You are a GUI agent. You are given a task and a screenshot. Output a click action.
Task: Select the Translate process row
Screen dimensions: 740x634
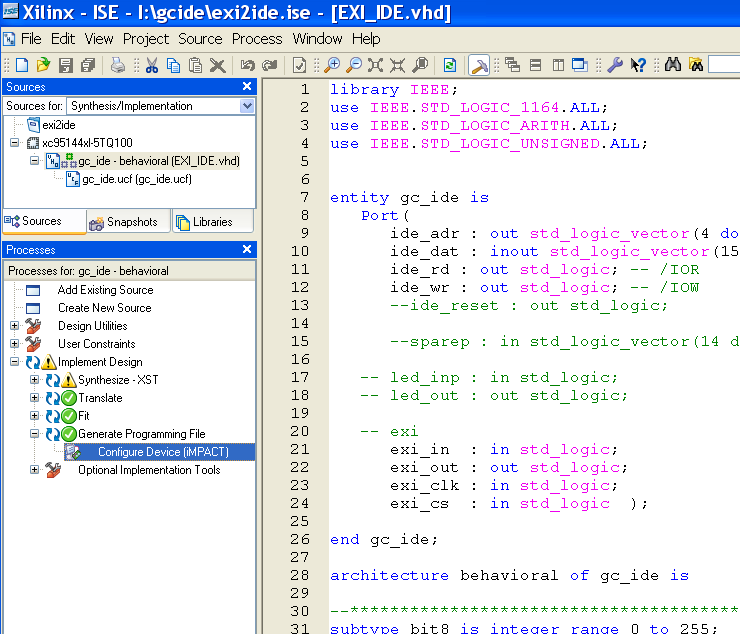pyautogui.click(x=100, y=398)
